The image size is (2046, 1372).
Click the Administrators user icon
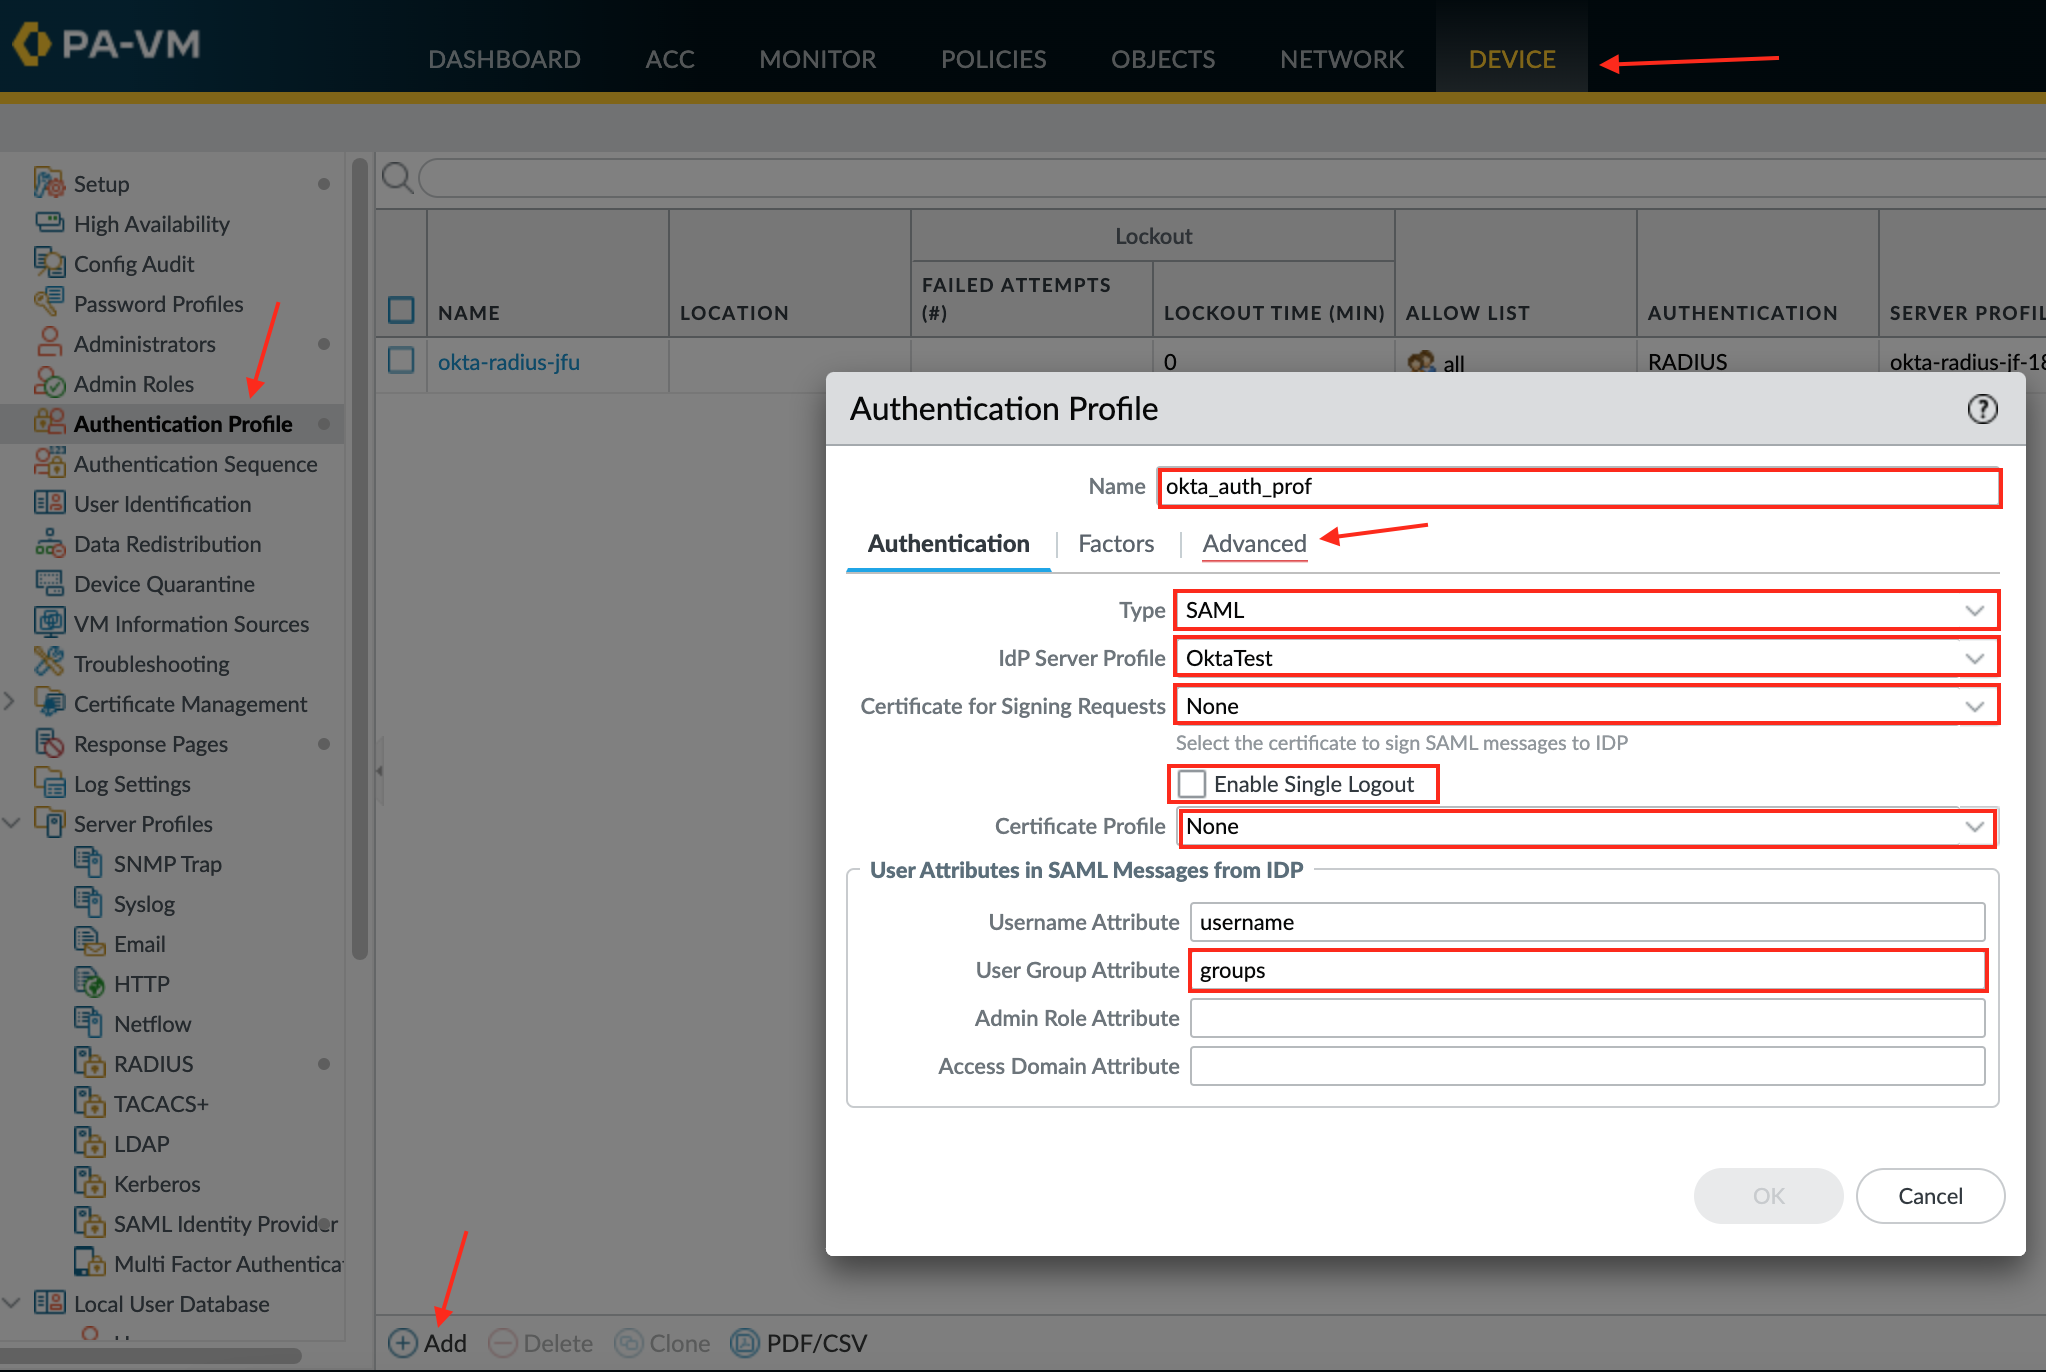48,343
